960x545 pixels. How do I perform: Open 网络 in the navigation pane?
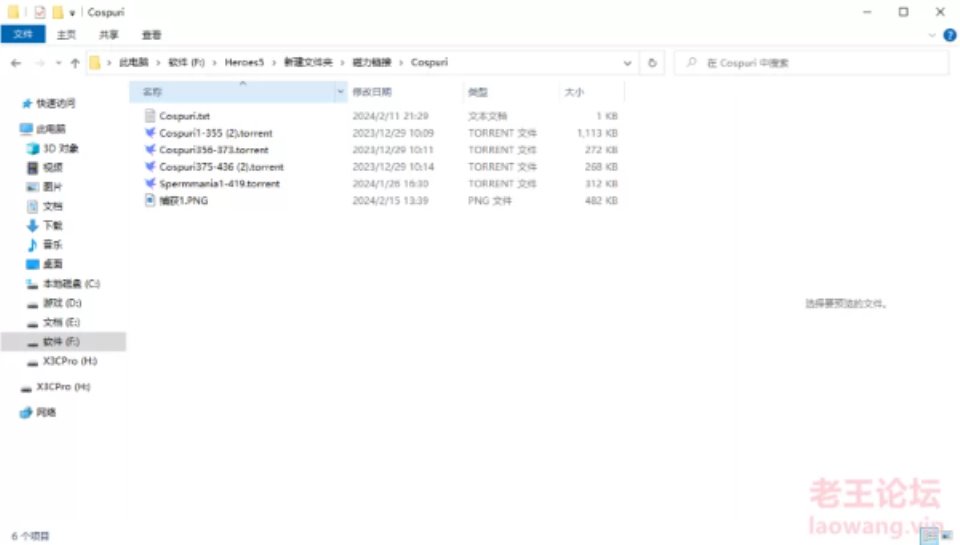coord(45,412)
